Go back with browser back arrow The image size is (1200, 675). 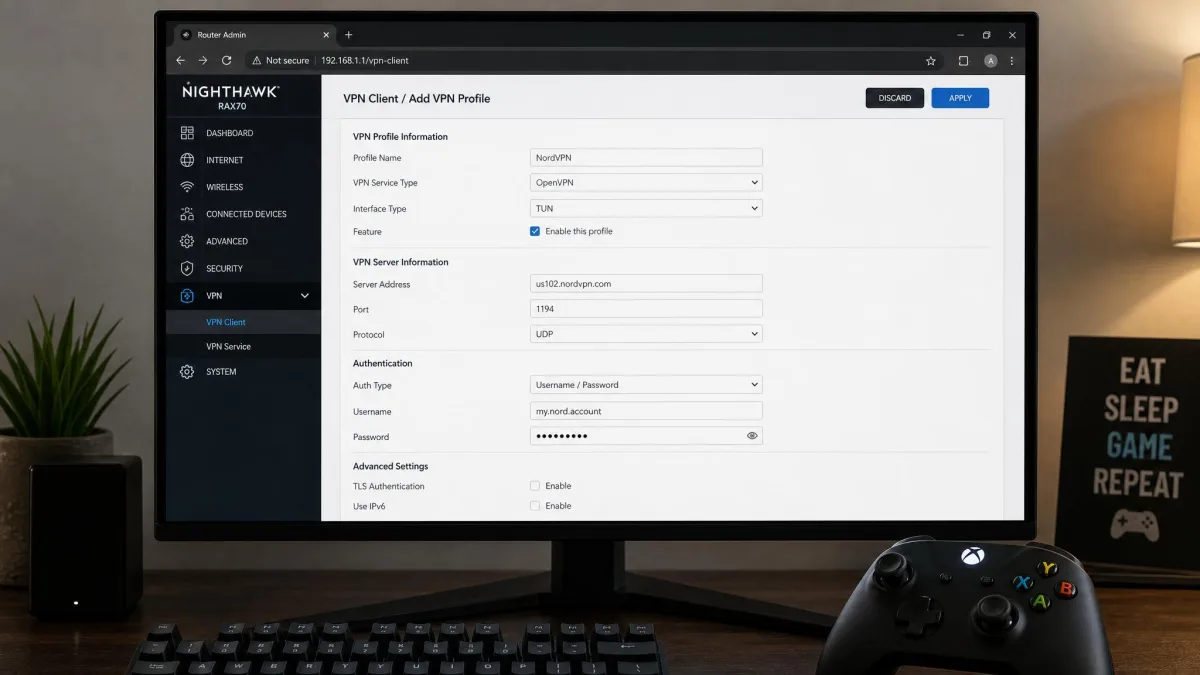[x=180, y=60]
